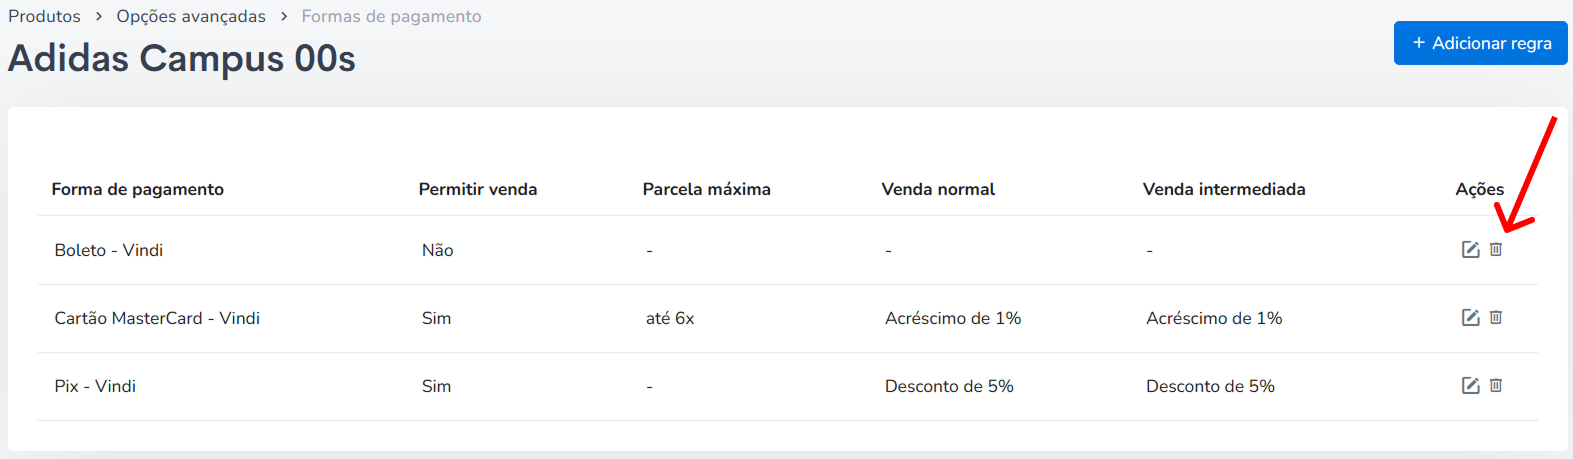Go to Produtos breadcrumb link
This screenshot has height=459, width=1573.
pos(44,16)
